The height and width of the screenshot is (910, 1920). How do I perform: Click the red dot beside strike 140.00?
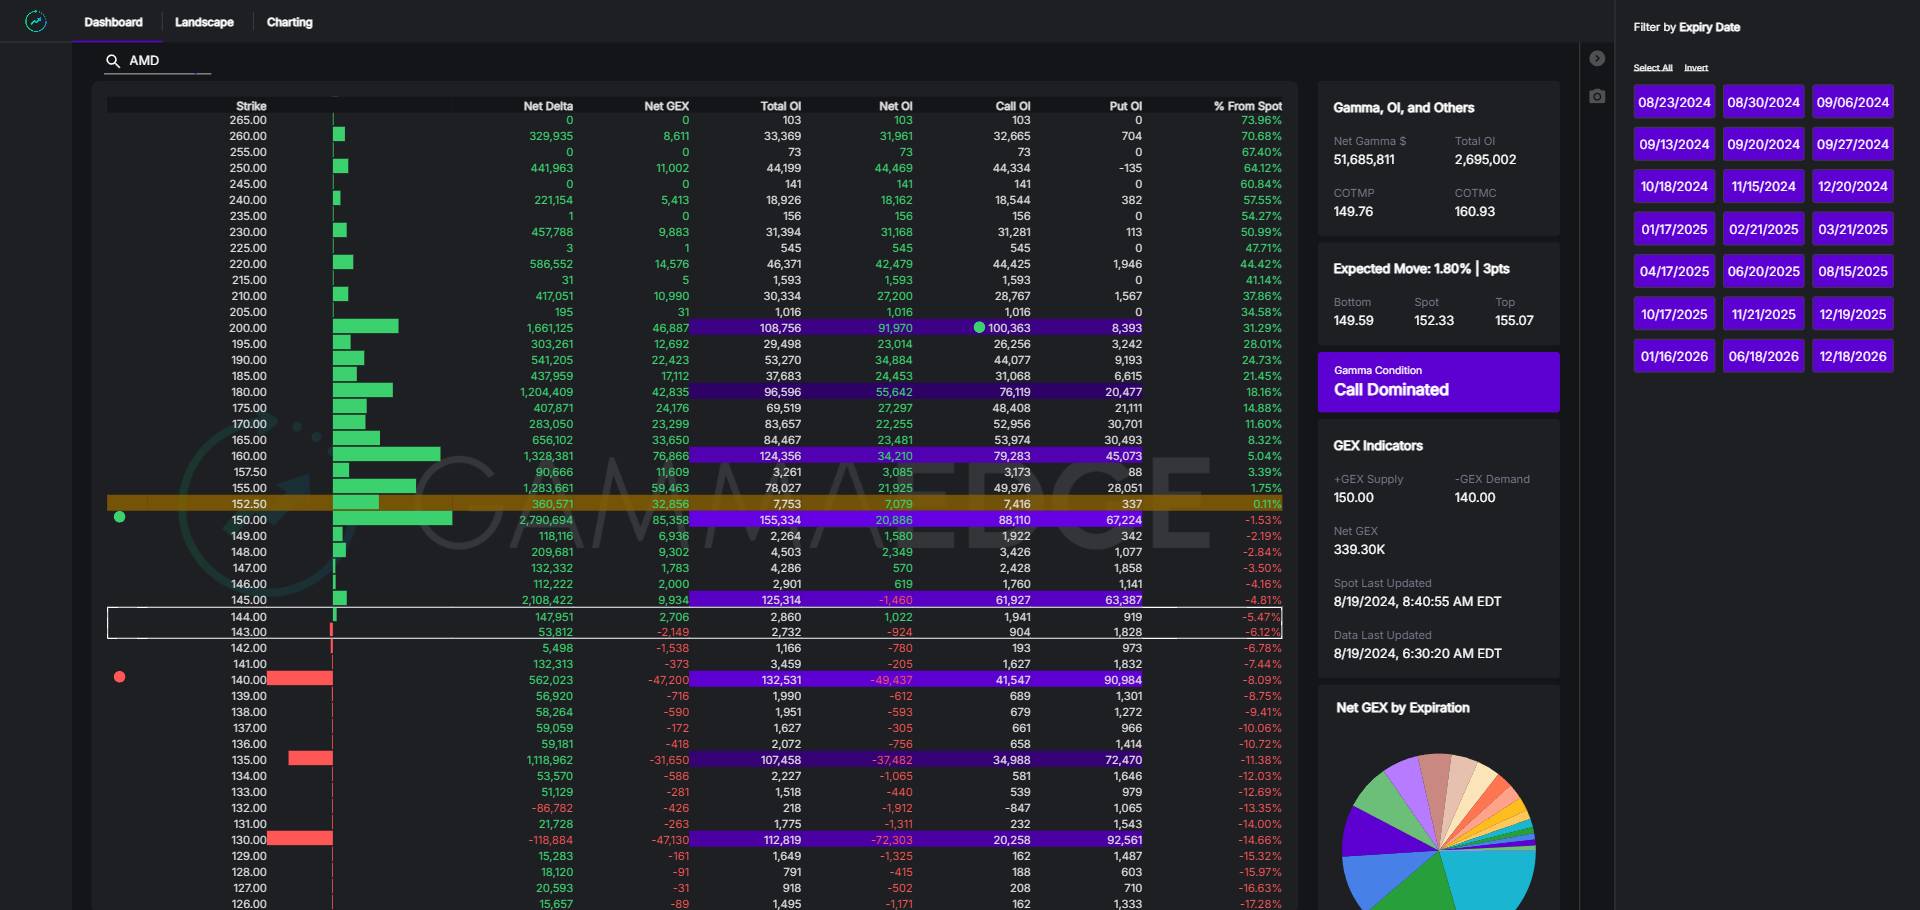[120, 677]
